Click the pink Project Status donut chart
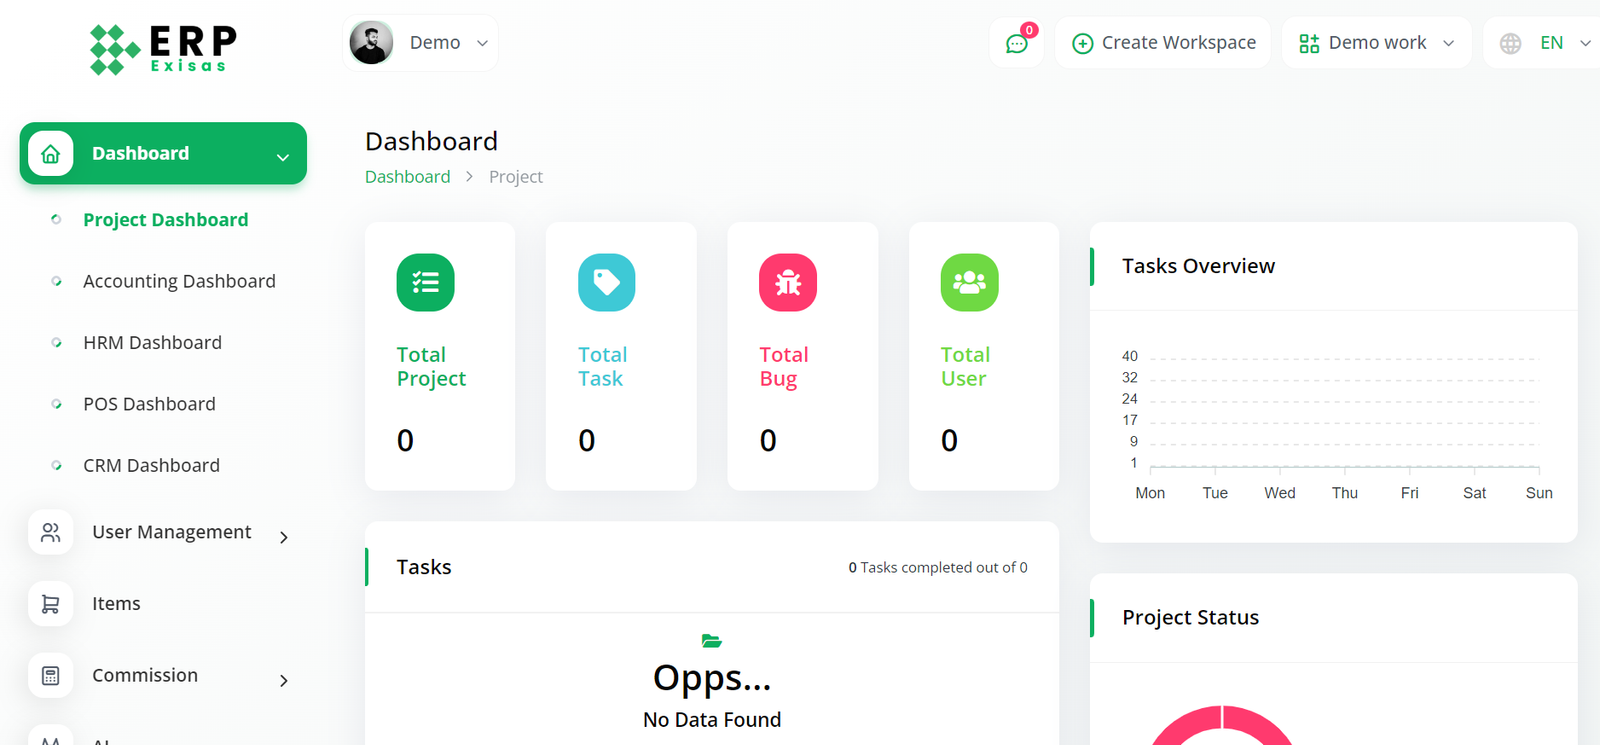1600x745 pixels. [1222, 724]
